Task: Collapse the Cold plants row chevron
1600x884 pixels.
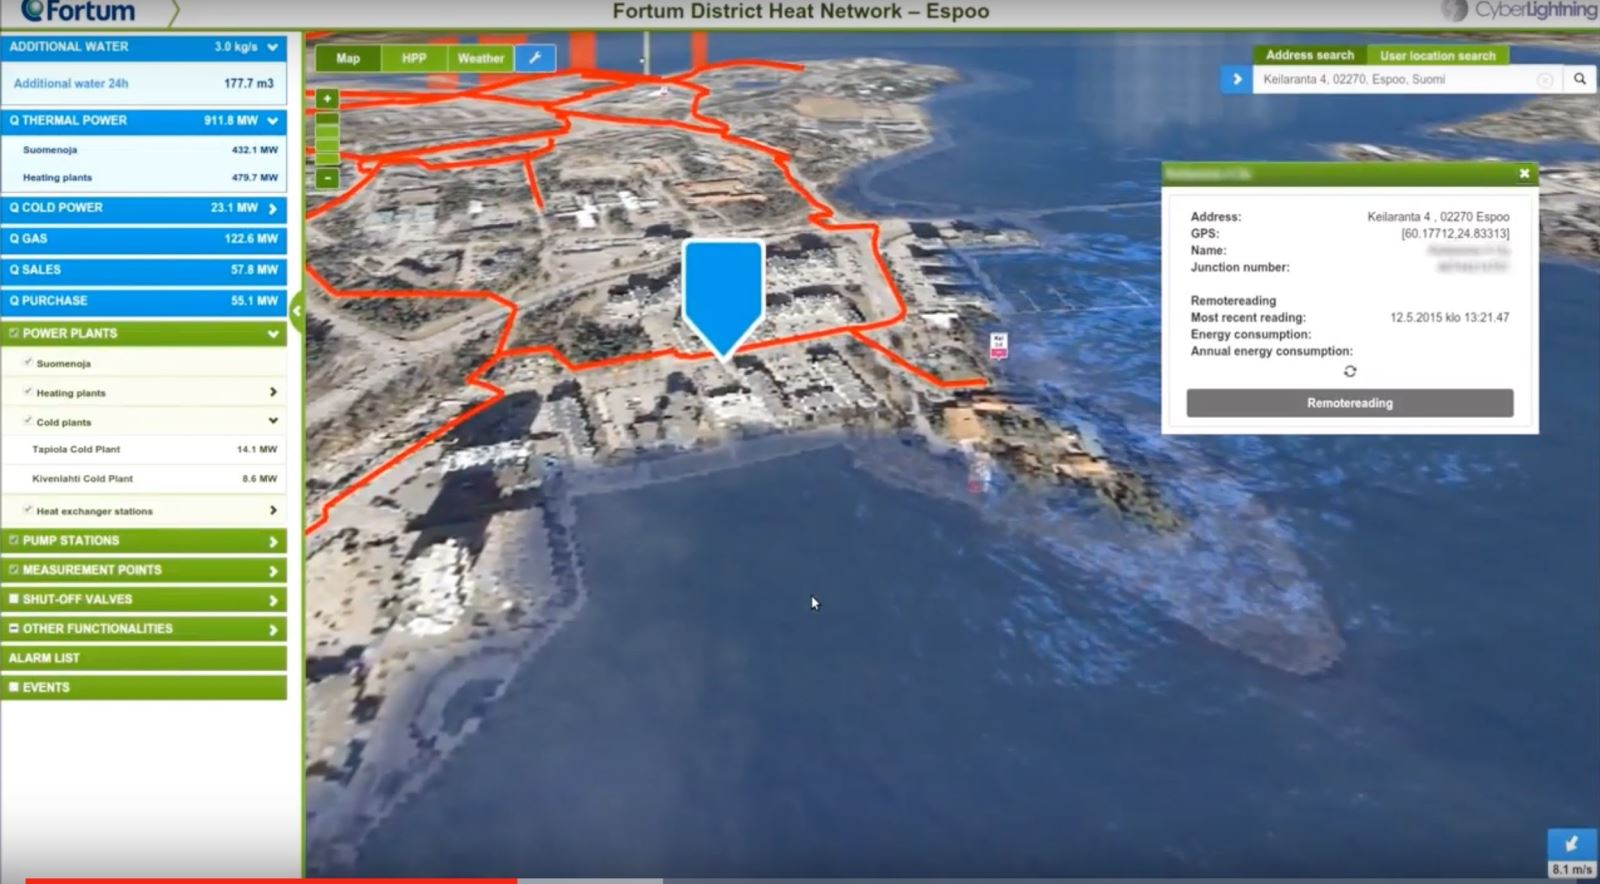Action: point(273,421)
